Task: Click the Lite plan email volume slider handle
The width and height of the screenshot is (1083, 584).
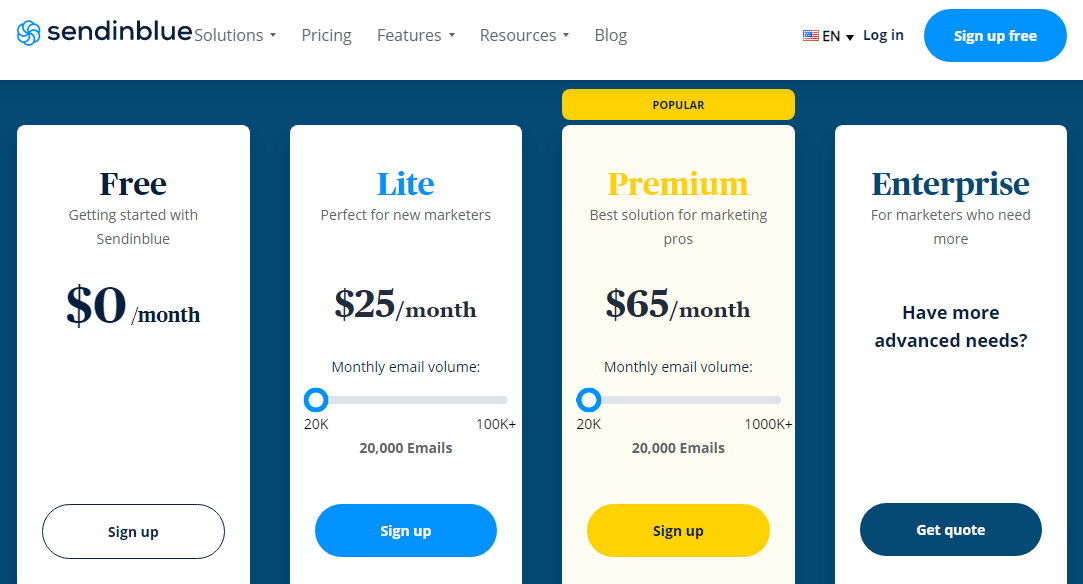Action: point(316,400)
